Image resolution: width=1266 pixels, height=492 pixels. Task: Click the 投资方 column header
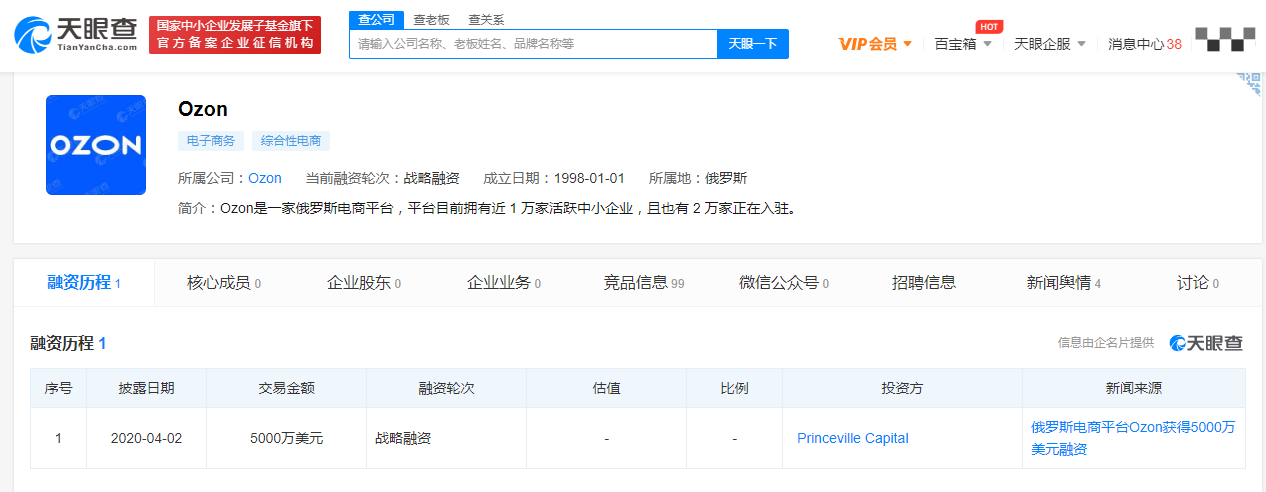[902, 388]
